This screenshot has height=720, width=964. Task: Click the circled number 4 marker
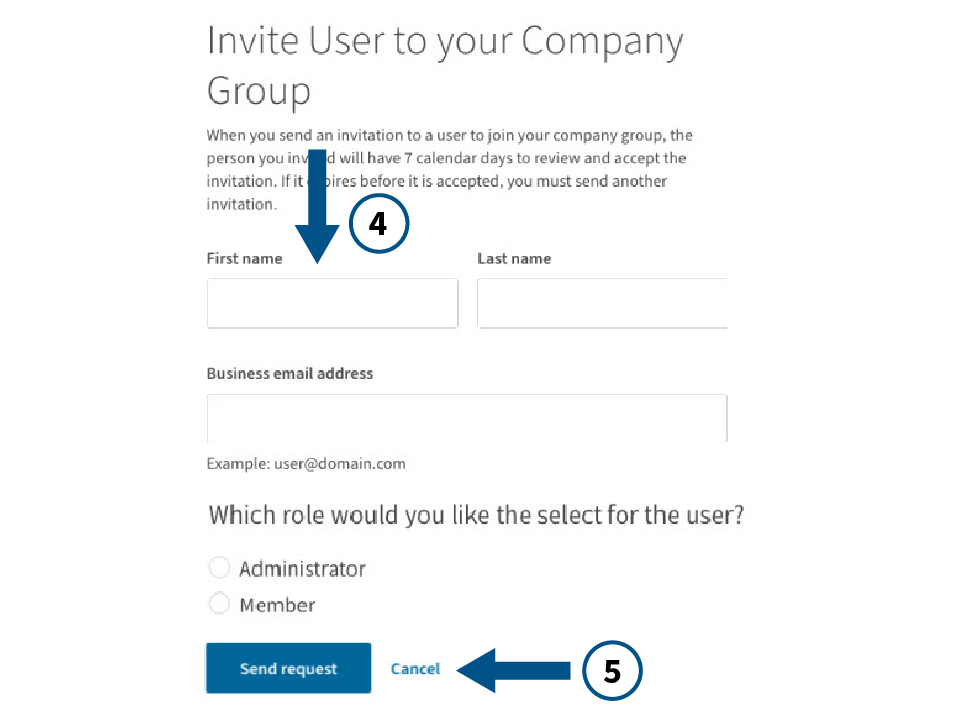(379, 224)
